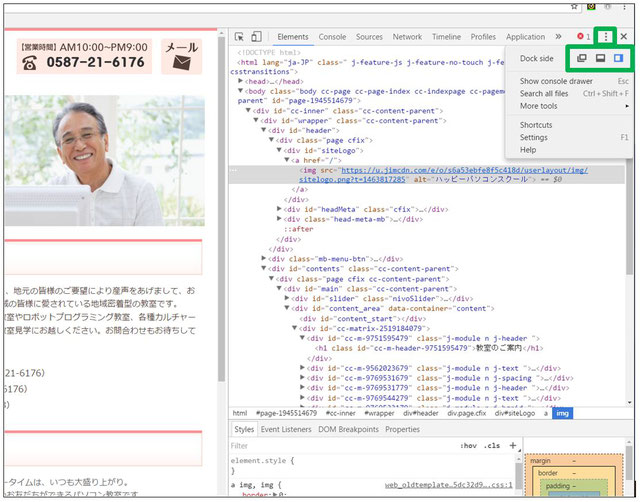Viewport: 640px width, 502px height.
Task: Toggle the .cls class editor button
Action: click(x=492, y=446)
